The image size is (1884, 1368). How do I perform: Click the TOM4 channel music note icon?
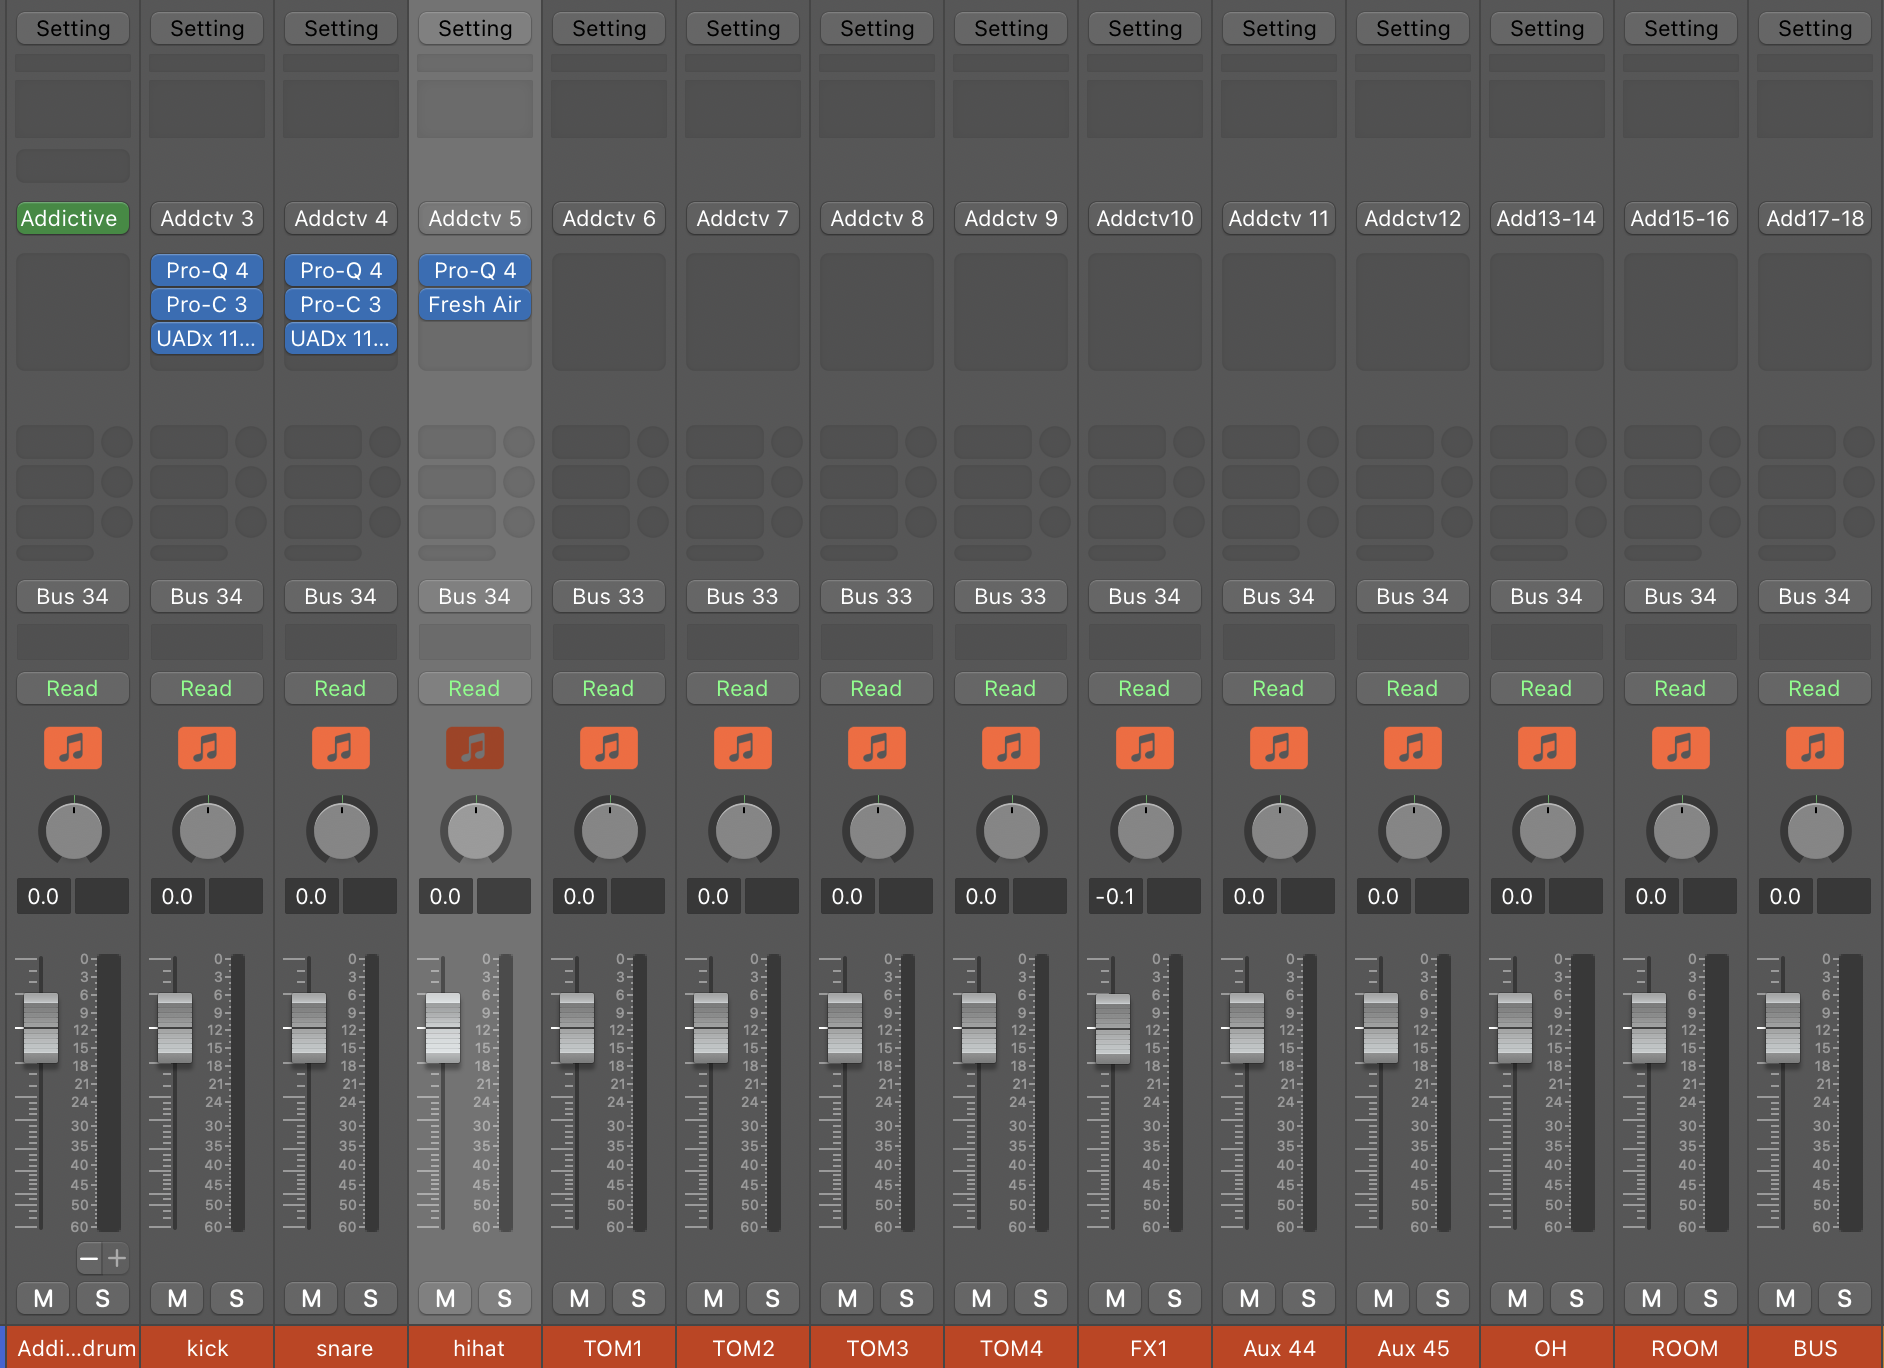click(1011, 748)
